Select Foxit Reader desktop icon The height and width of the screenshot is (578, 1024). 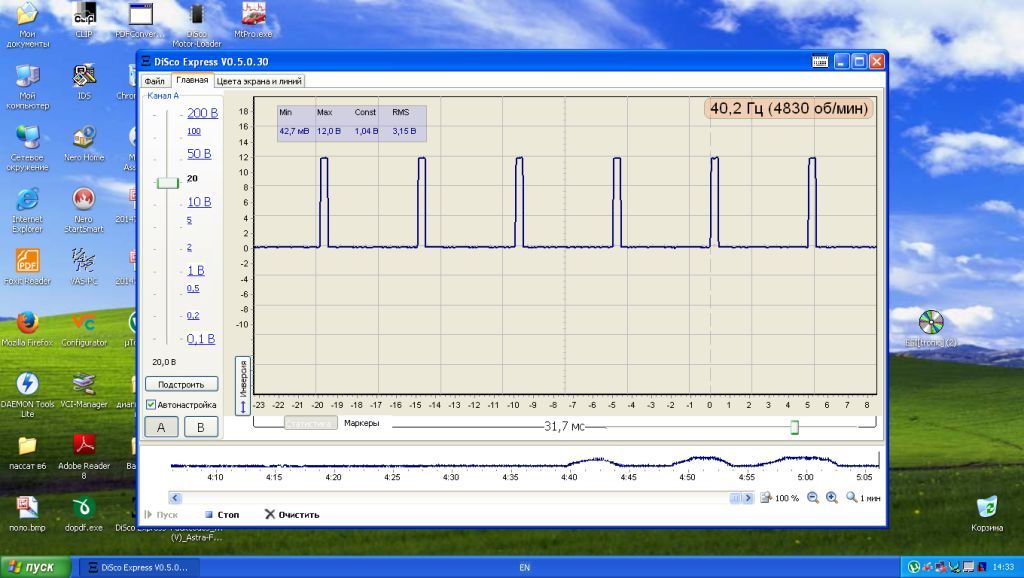pos(27,267)
